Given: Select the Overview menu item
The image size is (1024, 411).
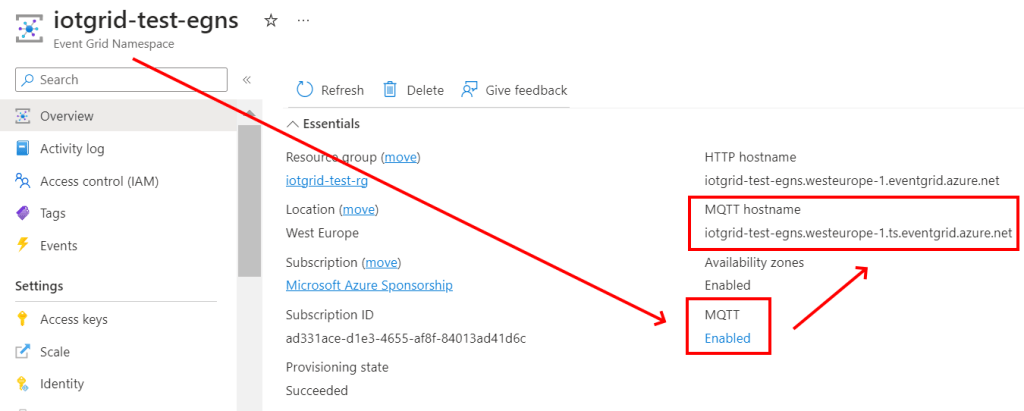Looking at the screenshot, I should (66, 116).
